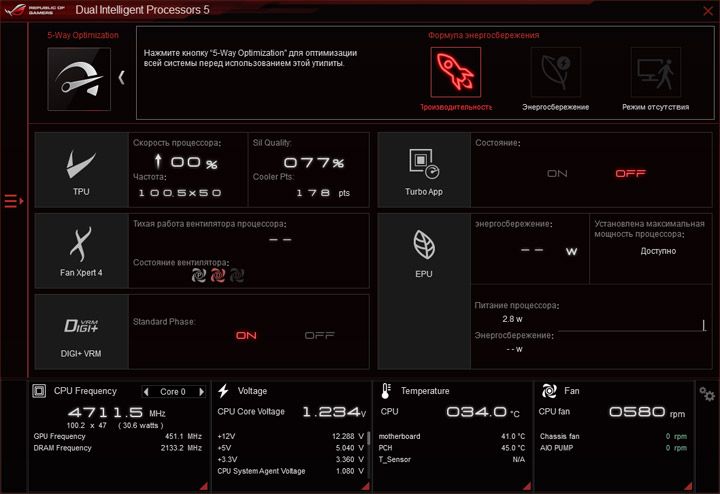This screenshot has width=720, height=494.
Task: Set Standard Phase to OFF
Action: [x=320, y=336]
